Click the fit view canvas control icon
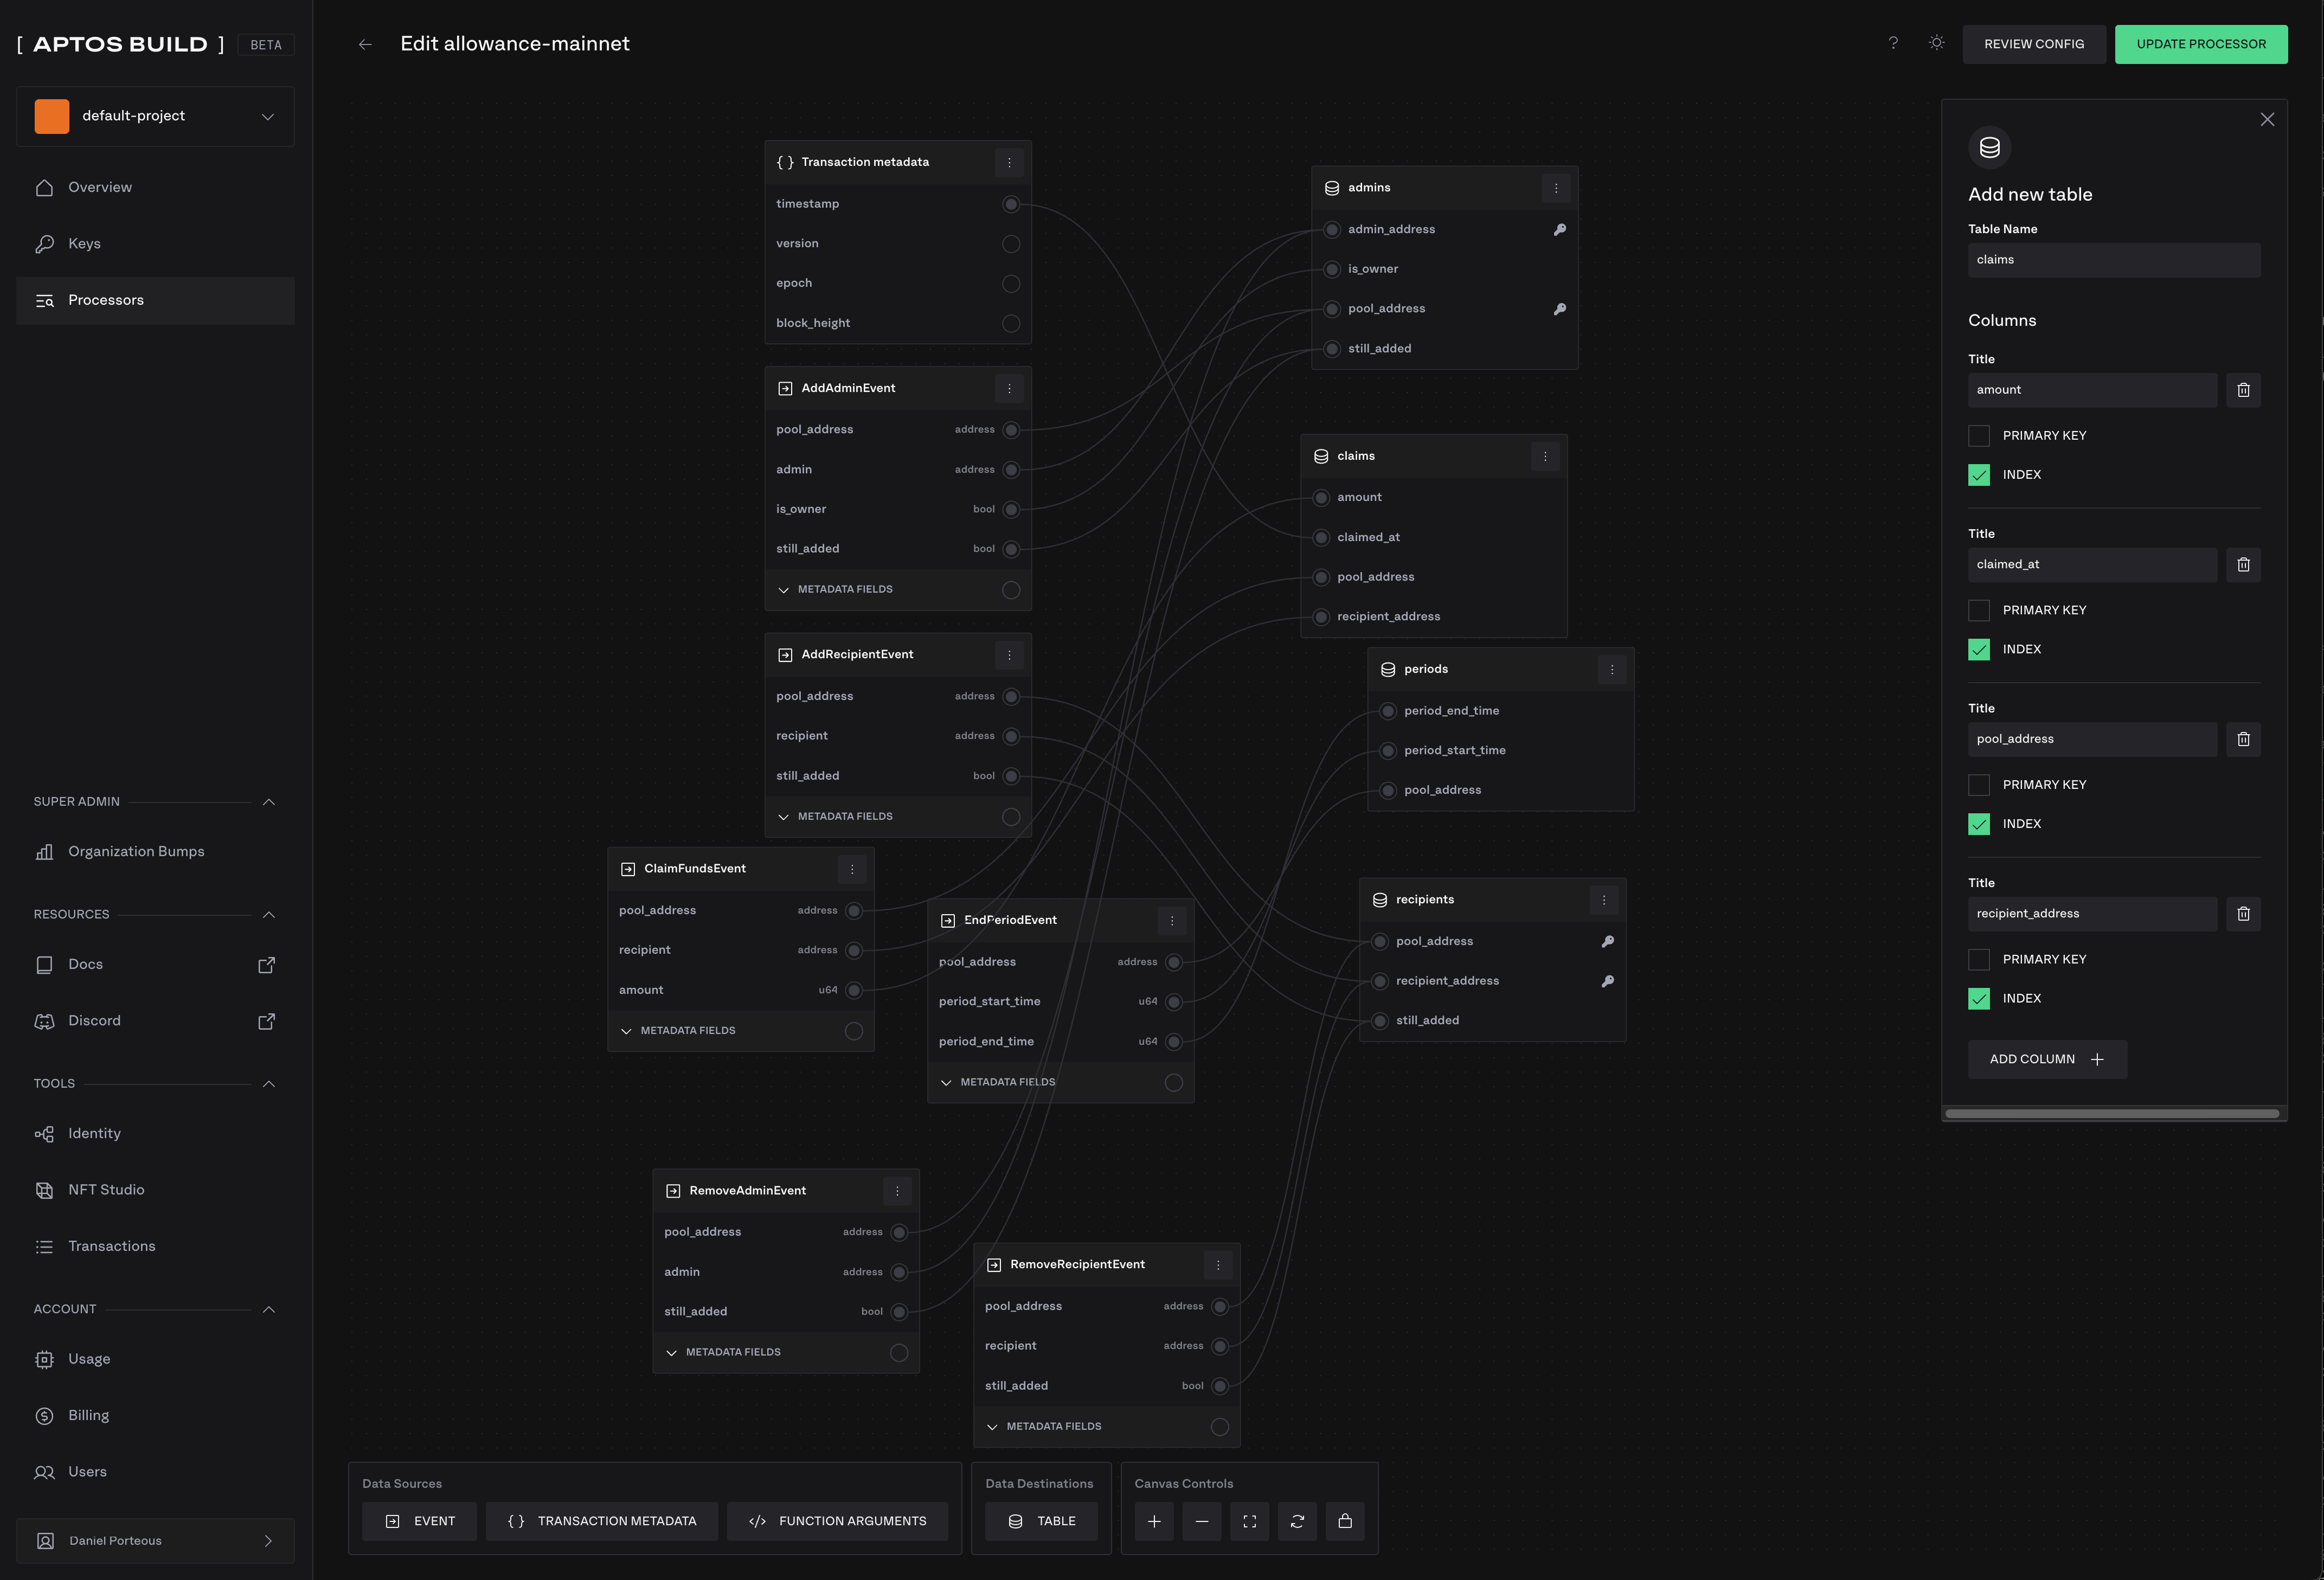The height and width of the screenshot is (1580, 2324). 1249,1521
